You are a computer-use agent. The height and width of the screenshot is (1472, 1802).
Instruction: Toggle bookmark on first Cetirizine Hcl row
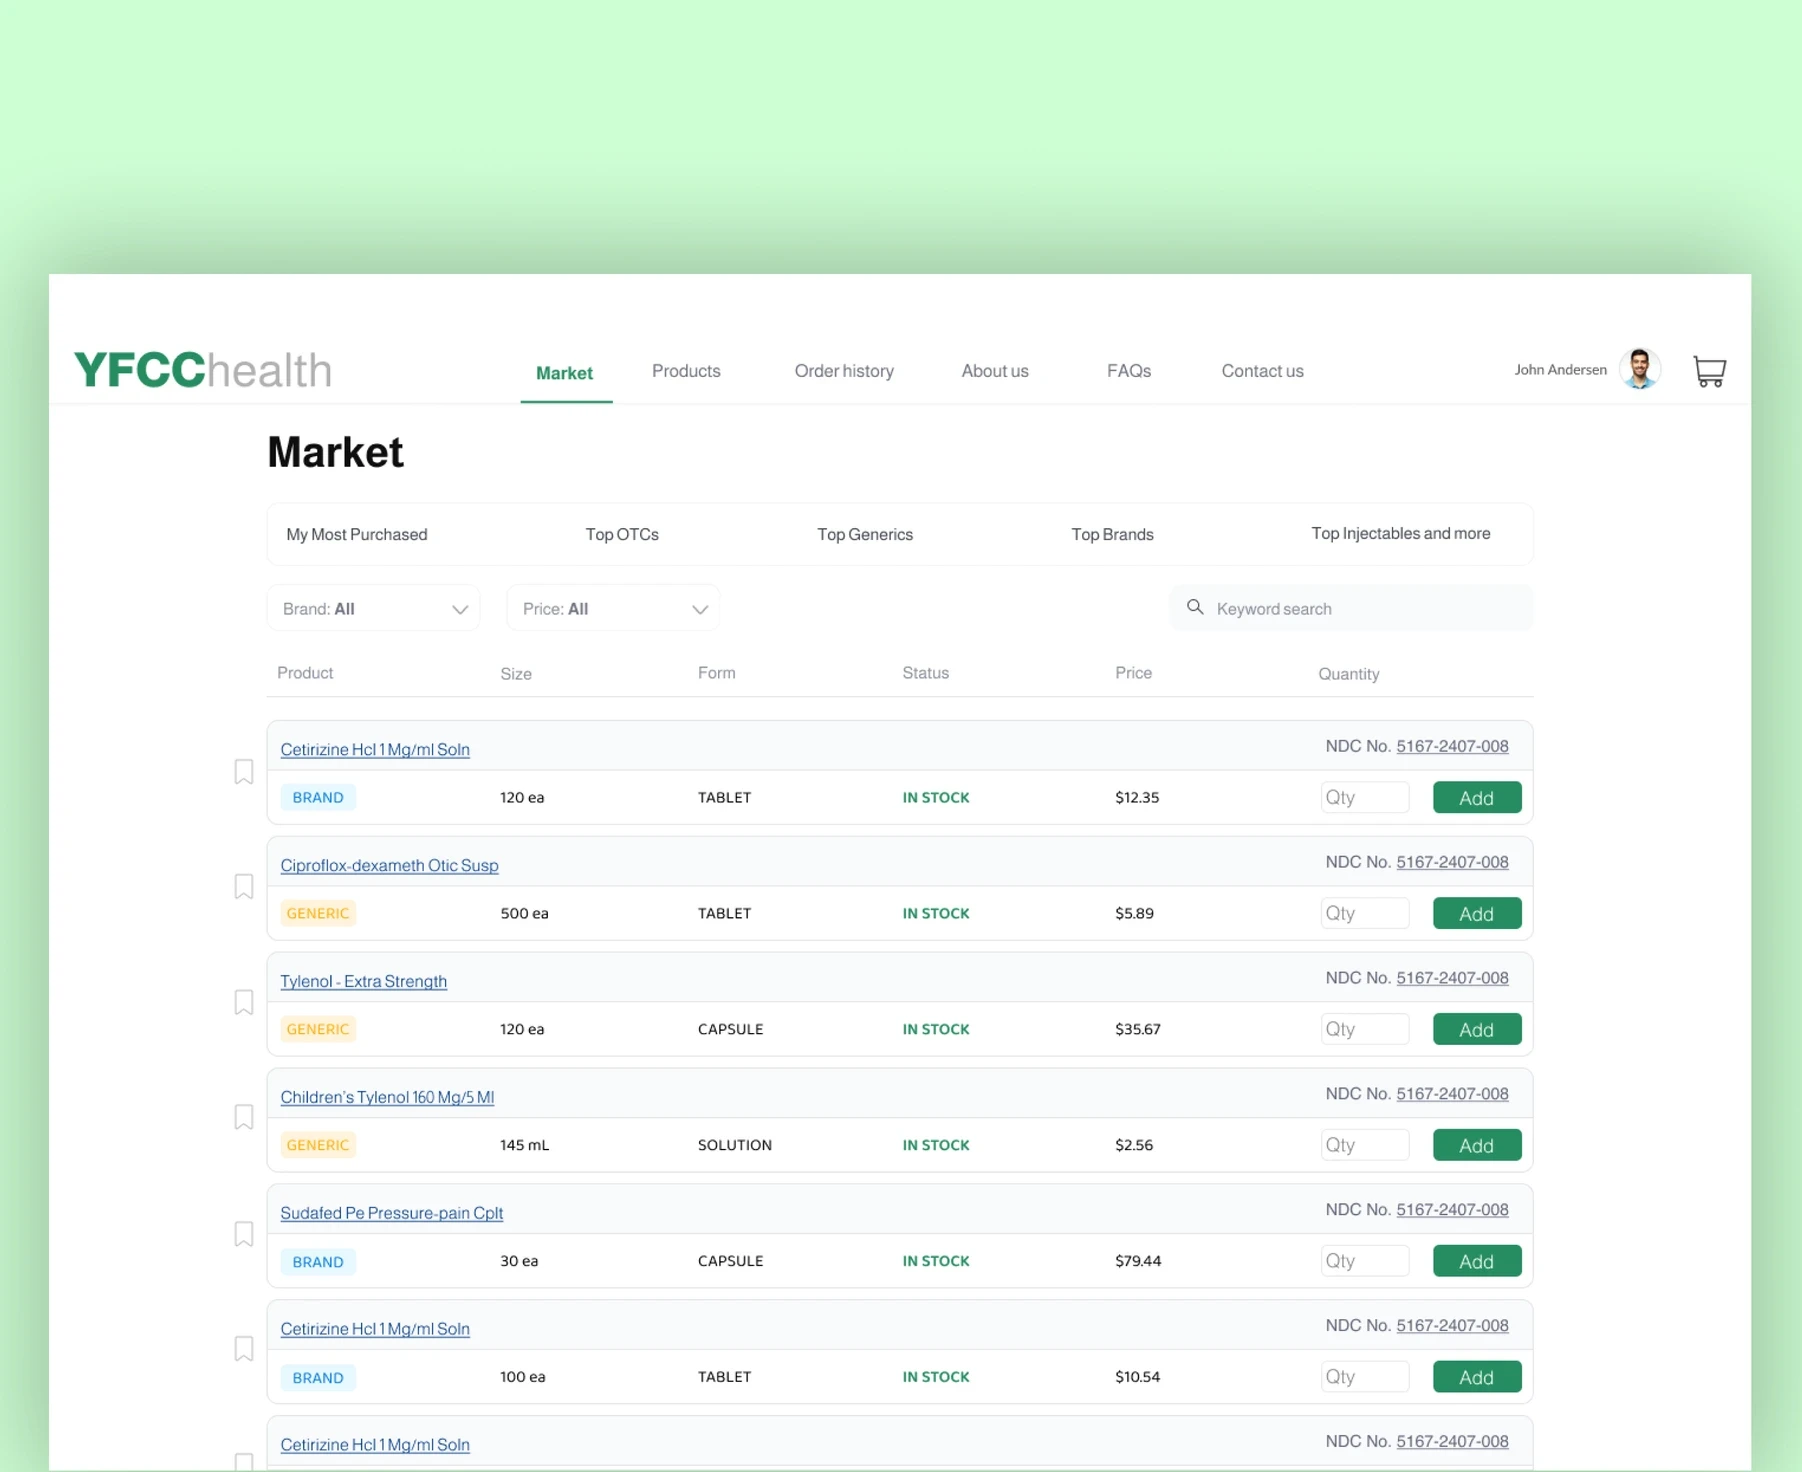tap(243, 772)
